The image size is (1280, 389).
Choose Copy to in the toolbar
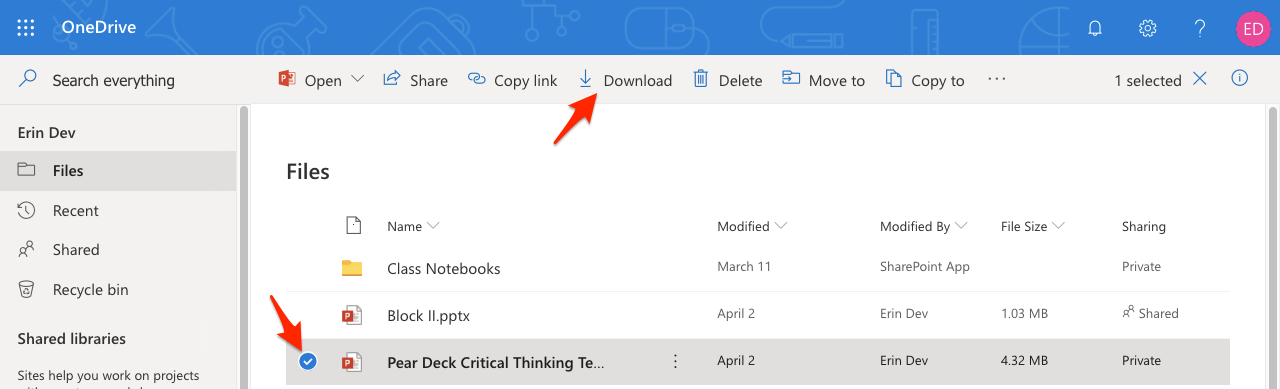click(x=925, y=80)
